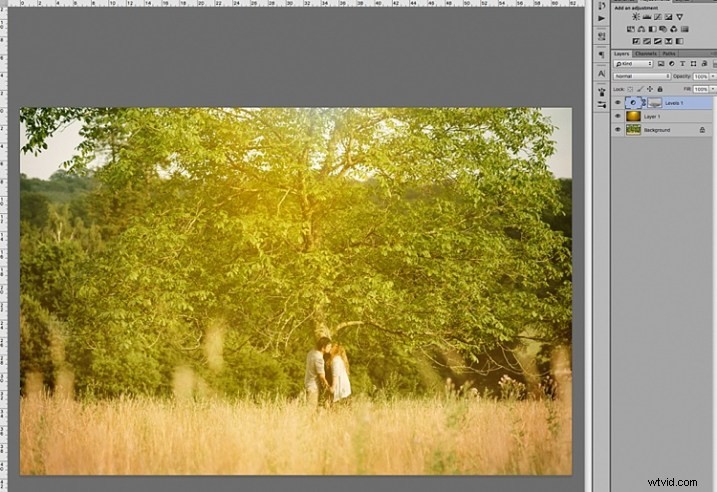This screenshot has height=492, width=717.
Task: Open the Opacity slider arrow
Action: pos(712,76)
